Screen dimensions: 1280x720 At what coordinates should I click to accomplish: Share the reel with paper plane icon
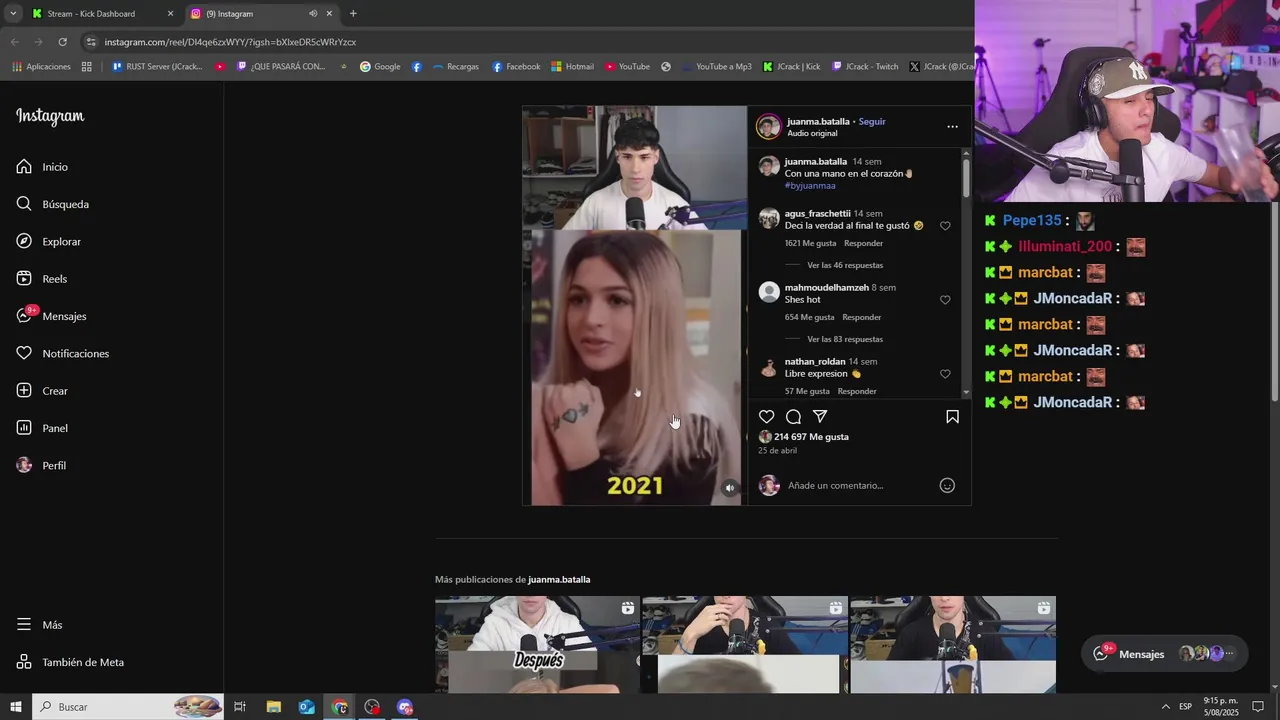820,417
